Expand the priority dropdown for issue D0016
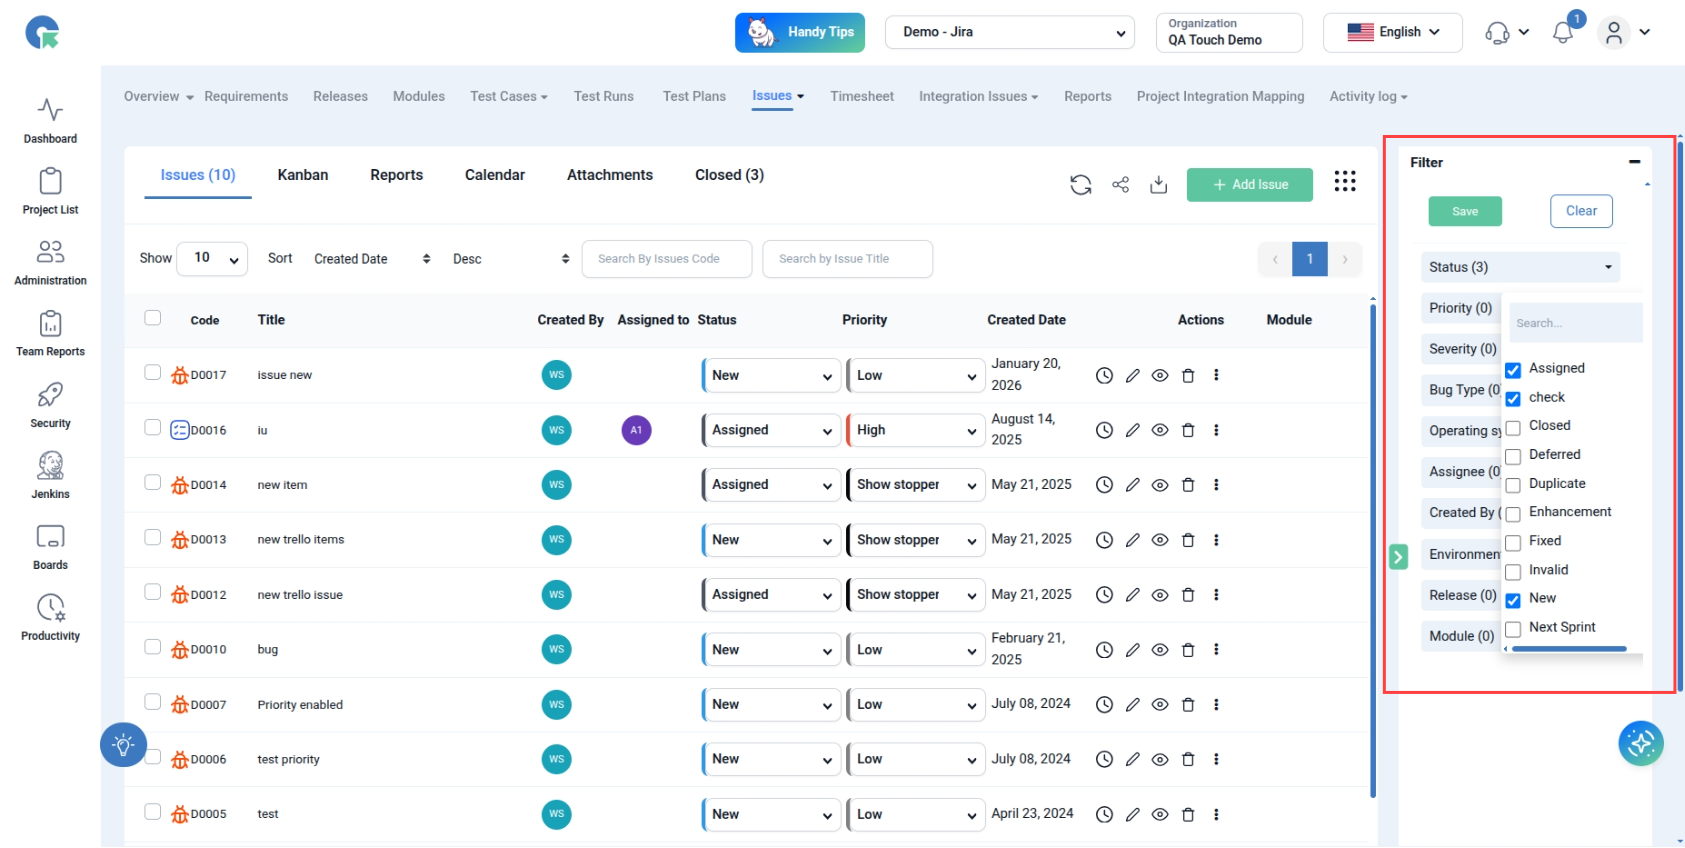 [915, 430]
